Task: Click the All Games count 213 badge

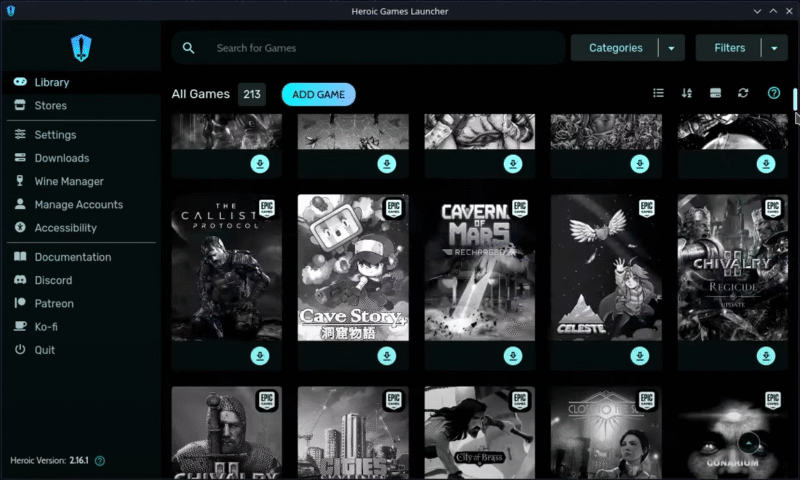Action: tap(252, 94)
